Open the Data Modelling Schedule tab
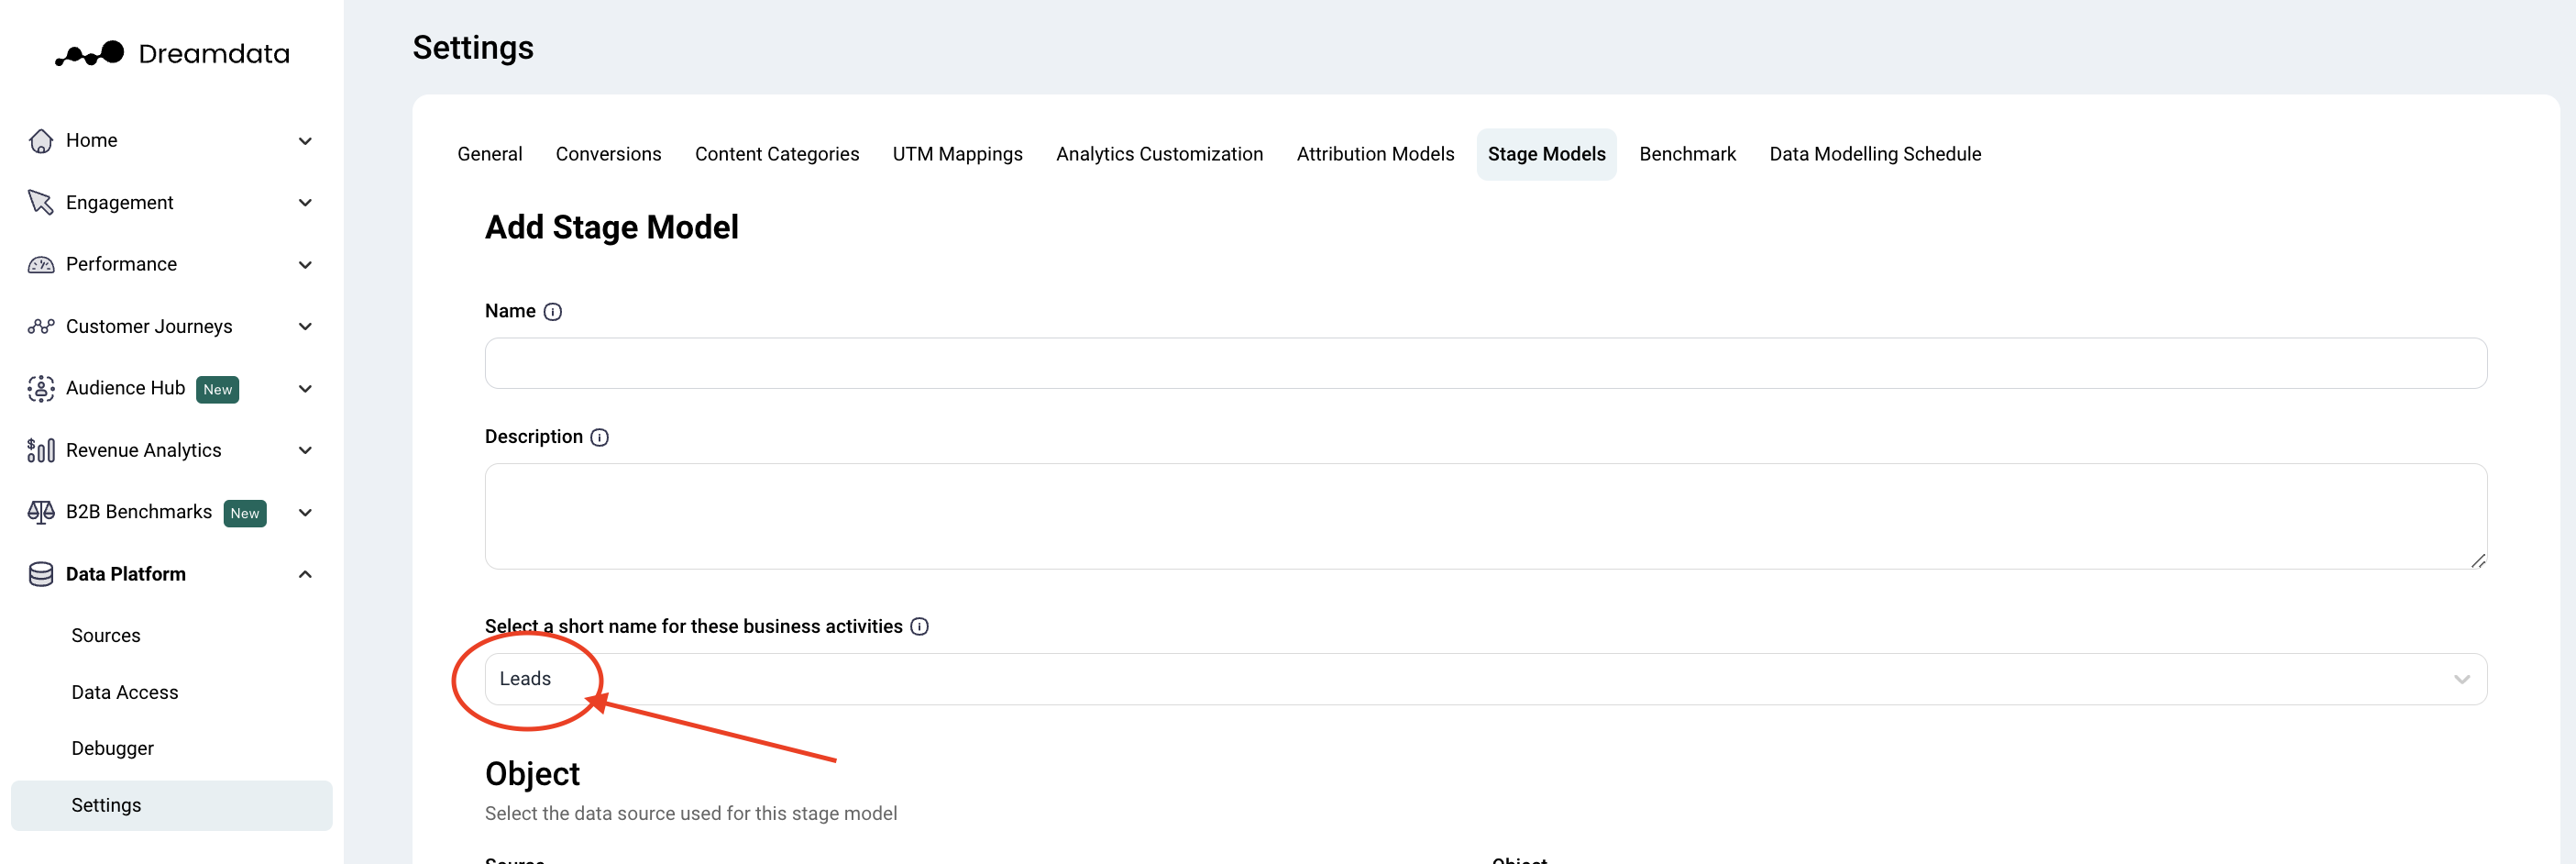Image resolution: width=2576 pixels, height=864 pixels. pyautogui.click(x=1876, y=155)
